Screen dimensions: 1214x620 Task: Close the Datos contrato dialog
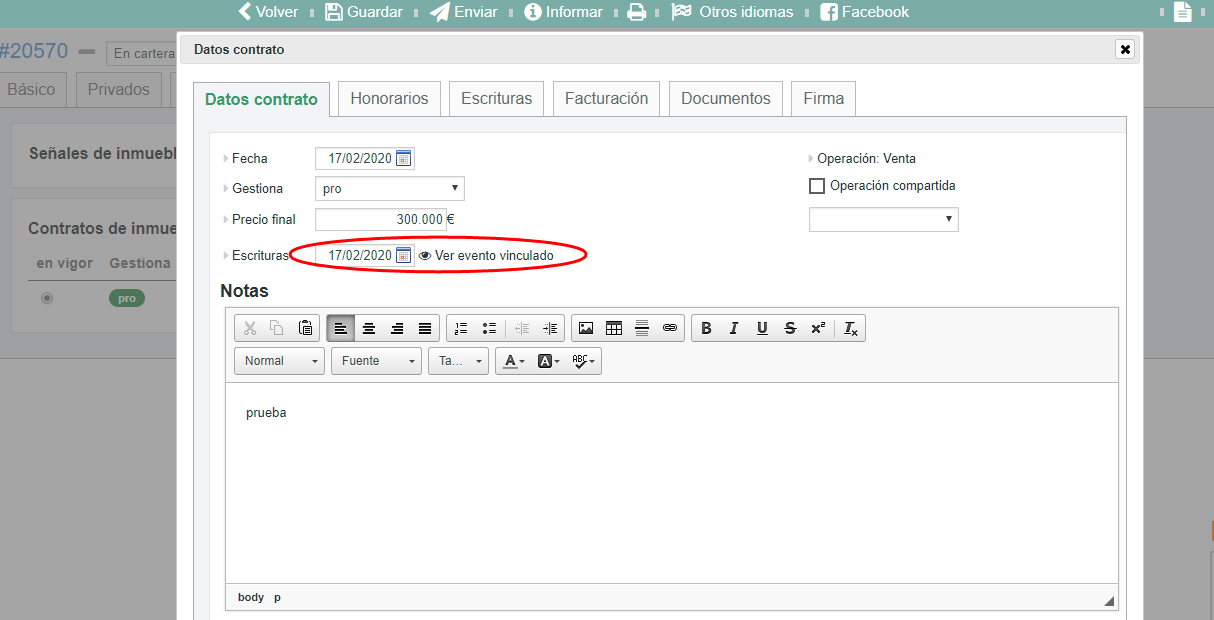(1125, 49)
